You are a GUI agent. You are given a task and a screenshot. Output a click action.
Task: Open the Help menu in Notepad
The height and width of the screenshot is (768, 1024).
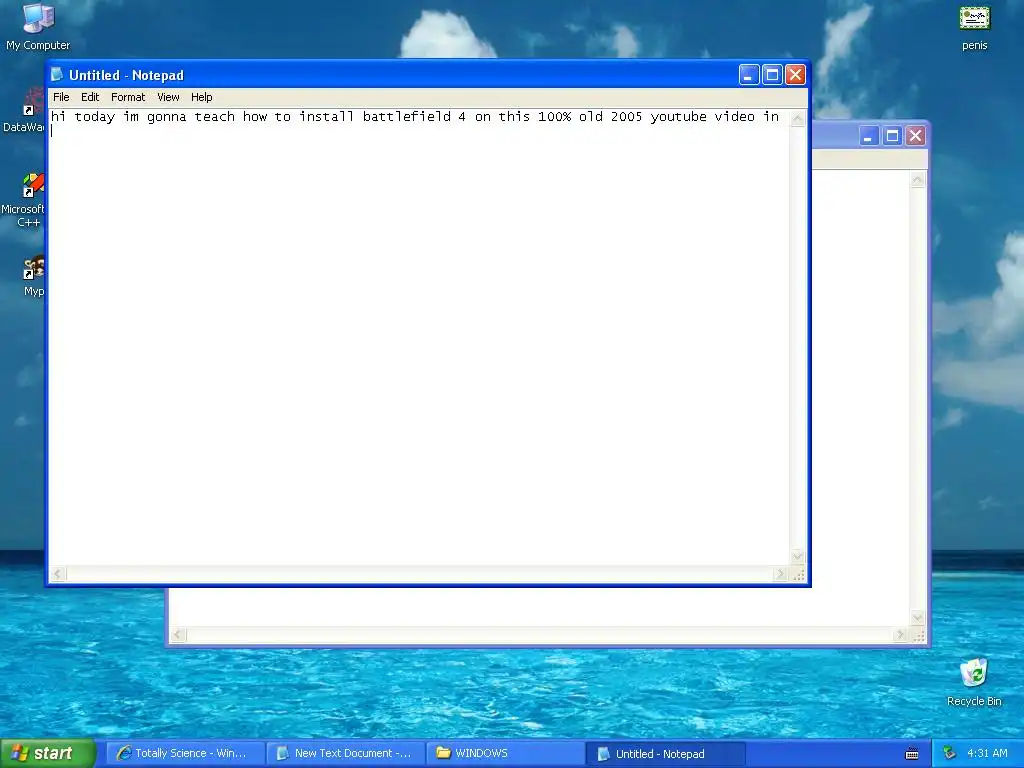pos(202,97)
